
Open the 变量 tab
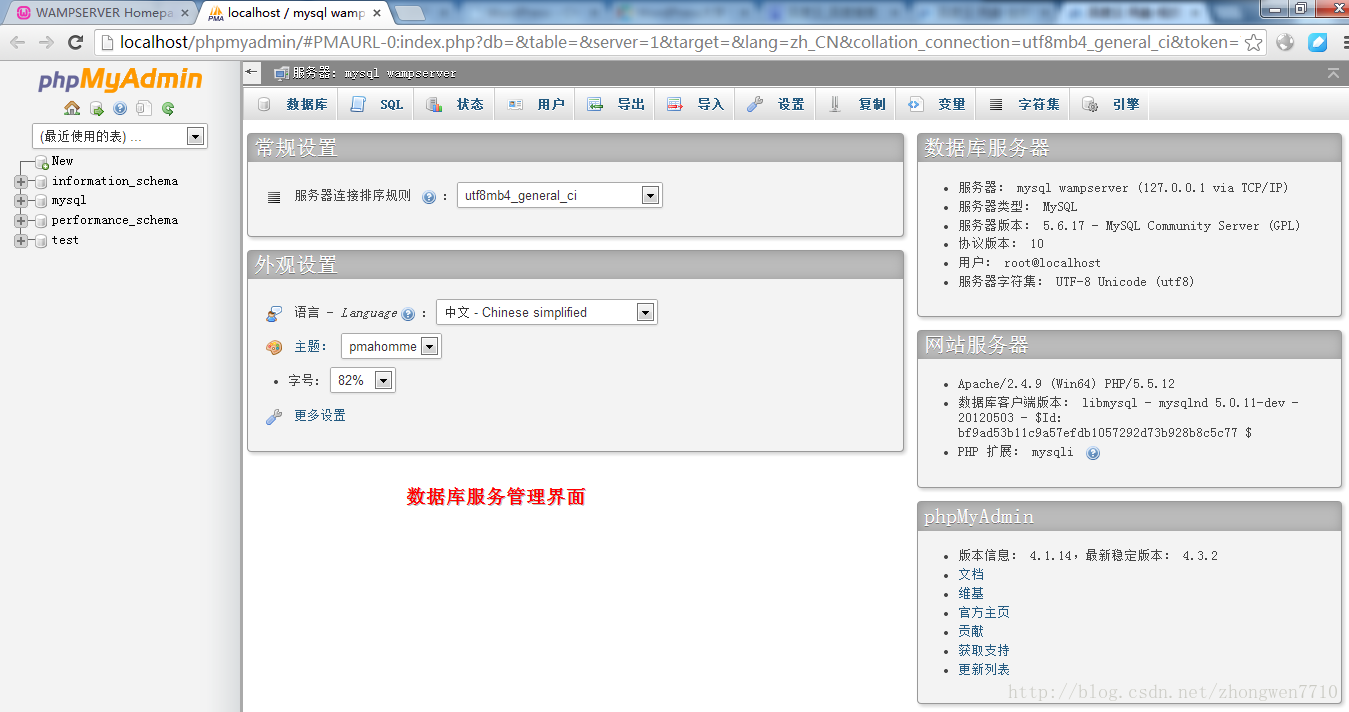click(937, 104)
